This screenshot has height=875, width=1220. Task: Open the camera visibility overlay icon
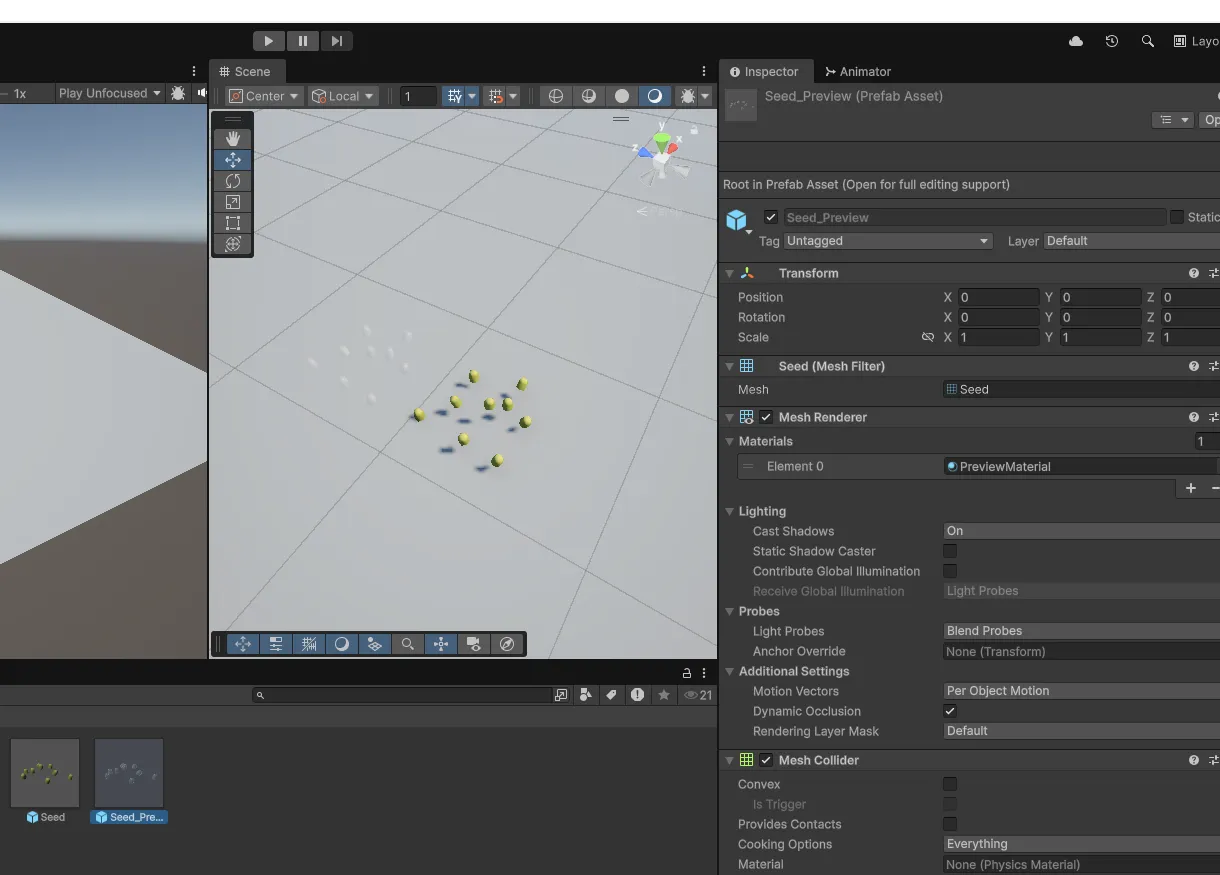pyautogui.click(x=474, y=644)
